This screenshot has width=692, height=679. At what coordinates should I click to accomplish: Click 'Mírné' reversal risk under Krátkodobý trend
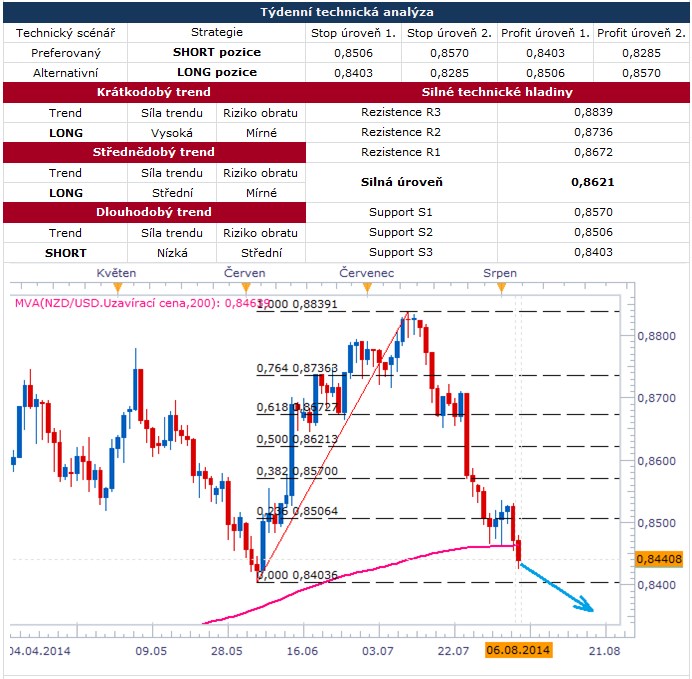[x=261, y=133]
